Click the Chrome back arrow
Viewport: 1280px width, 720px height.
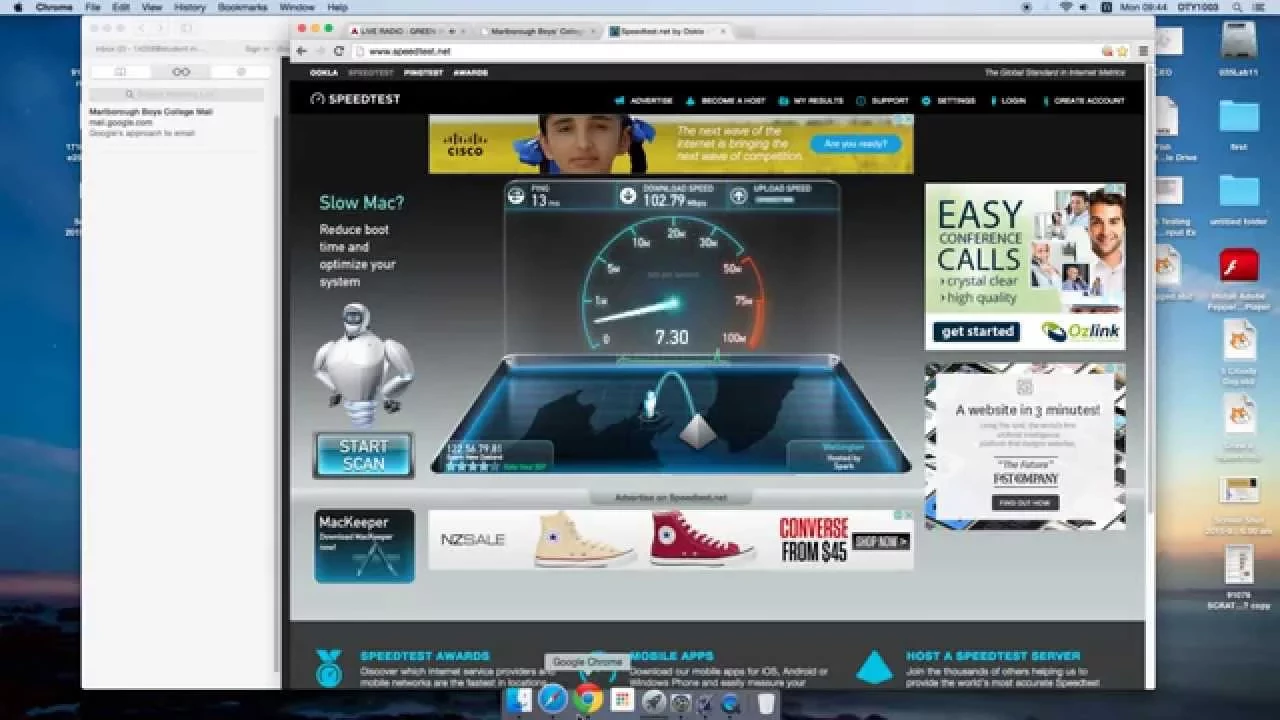301,51
